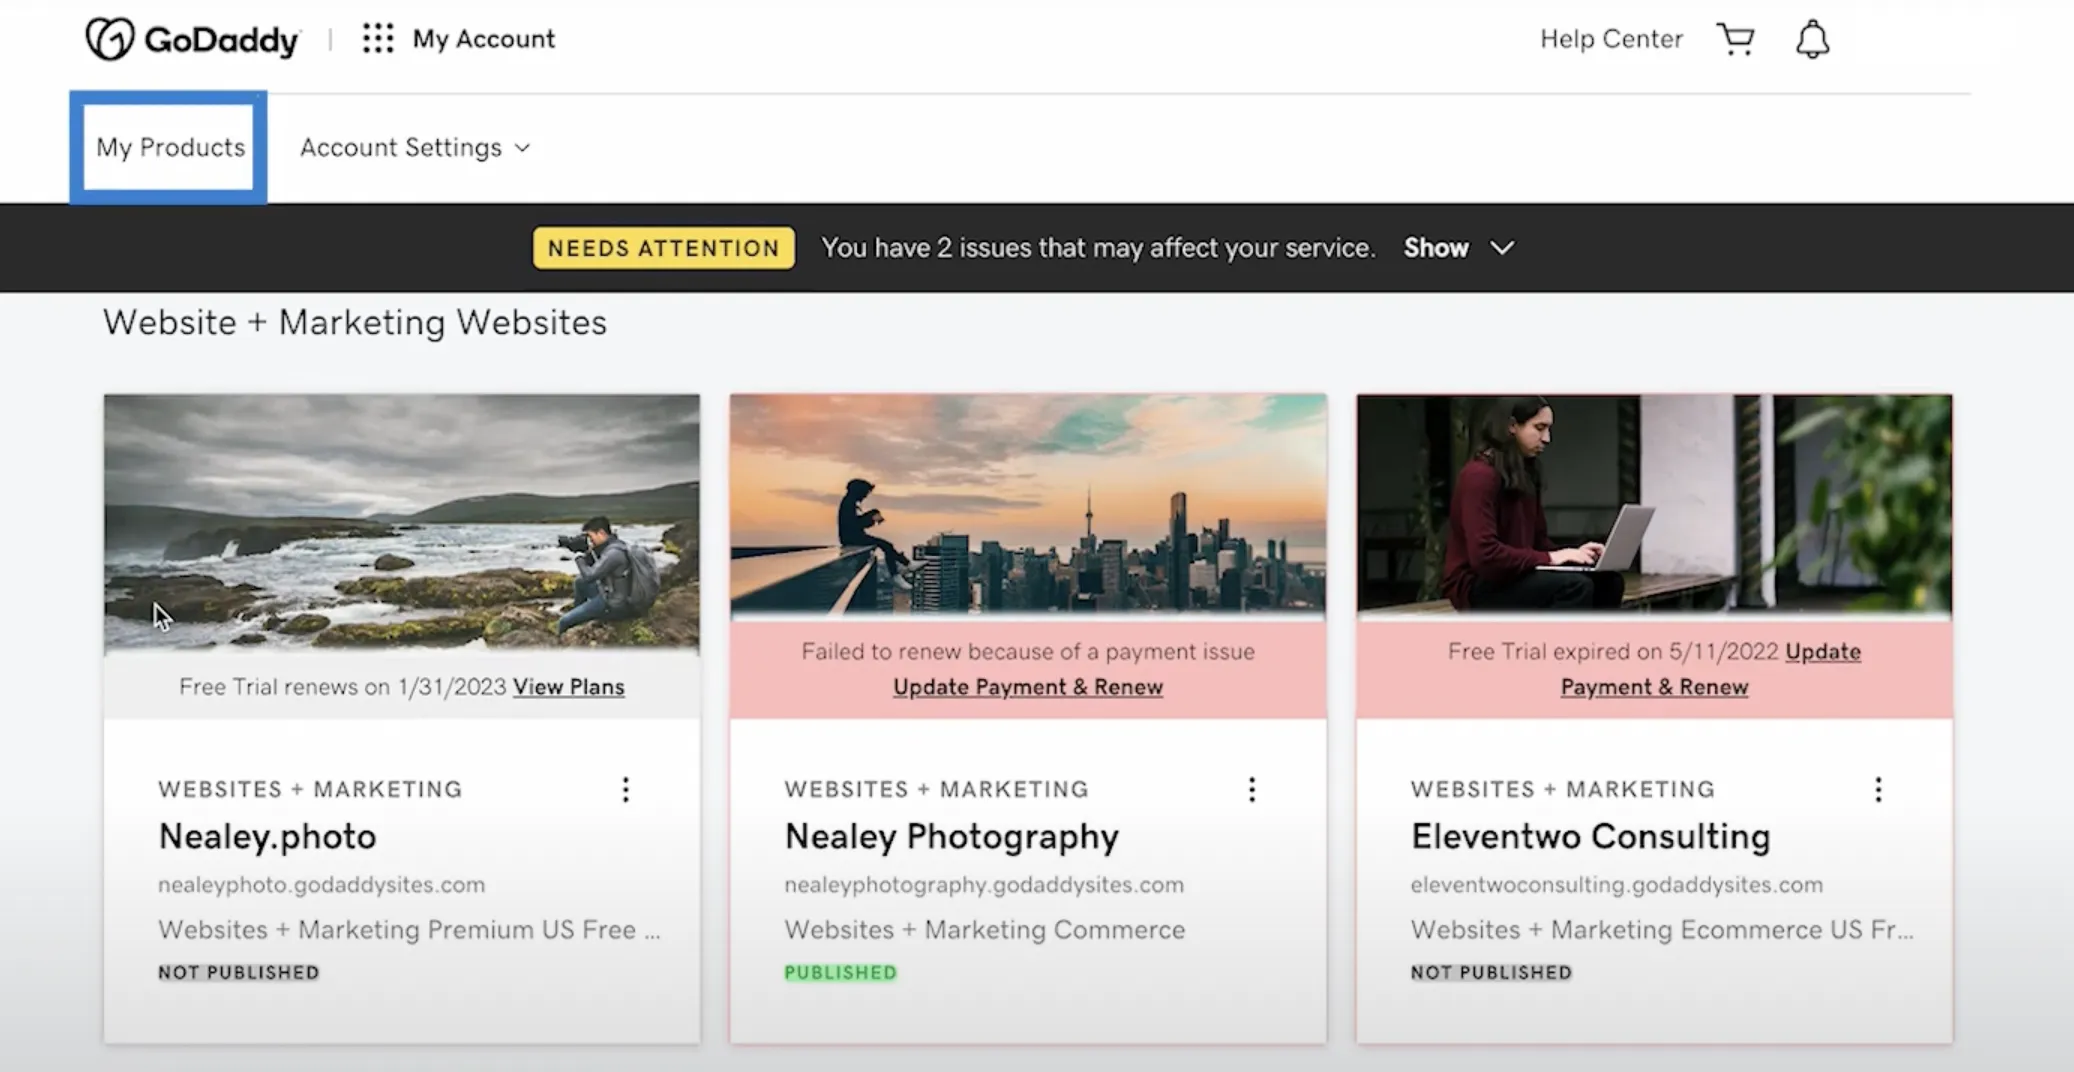
Task: Open three-dot menu on Eleventwo Consulting card
Action: coord(1878,790)
